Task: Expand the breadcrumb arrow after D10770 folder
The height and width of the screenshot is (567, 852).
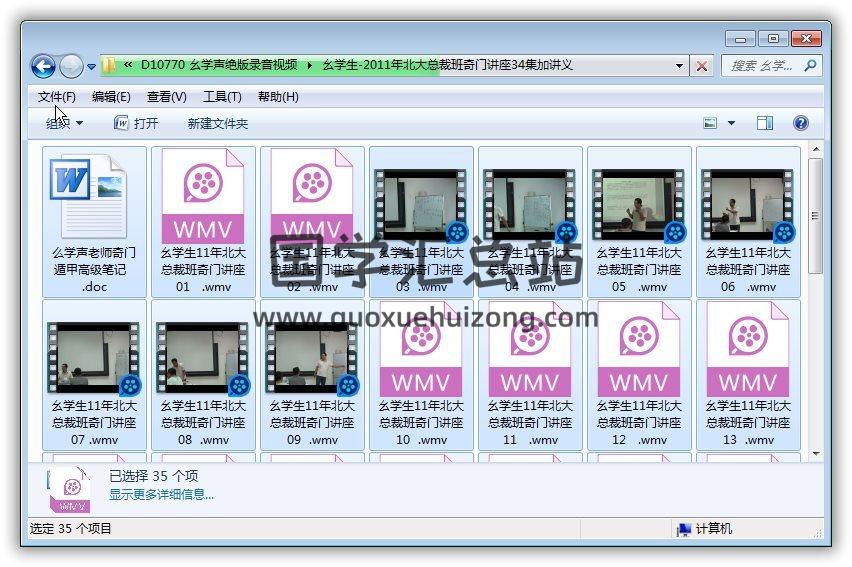Action: pos(310,66)
